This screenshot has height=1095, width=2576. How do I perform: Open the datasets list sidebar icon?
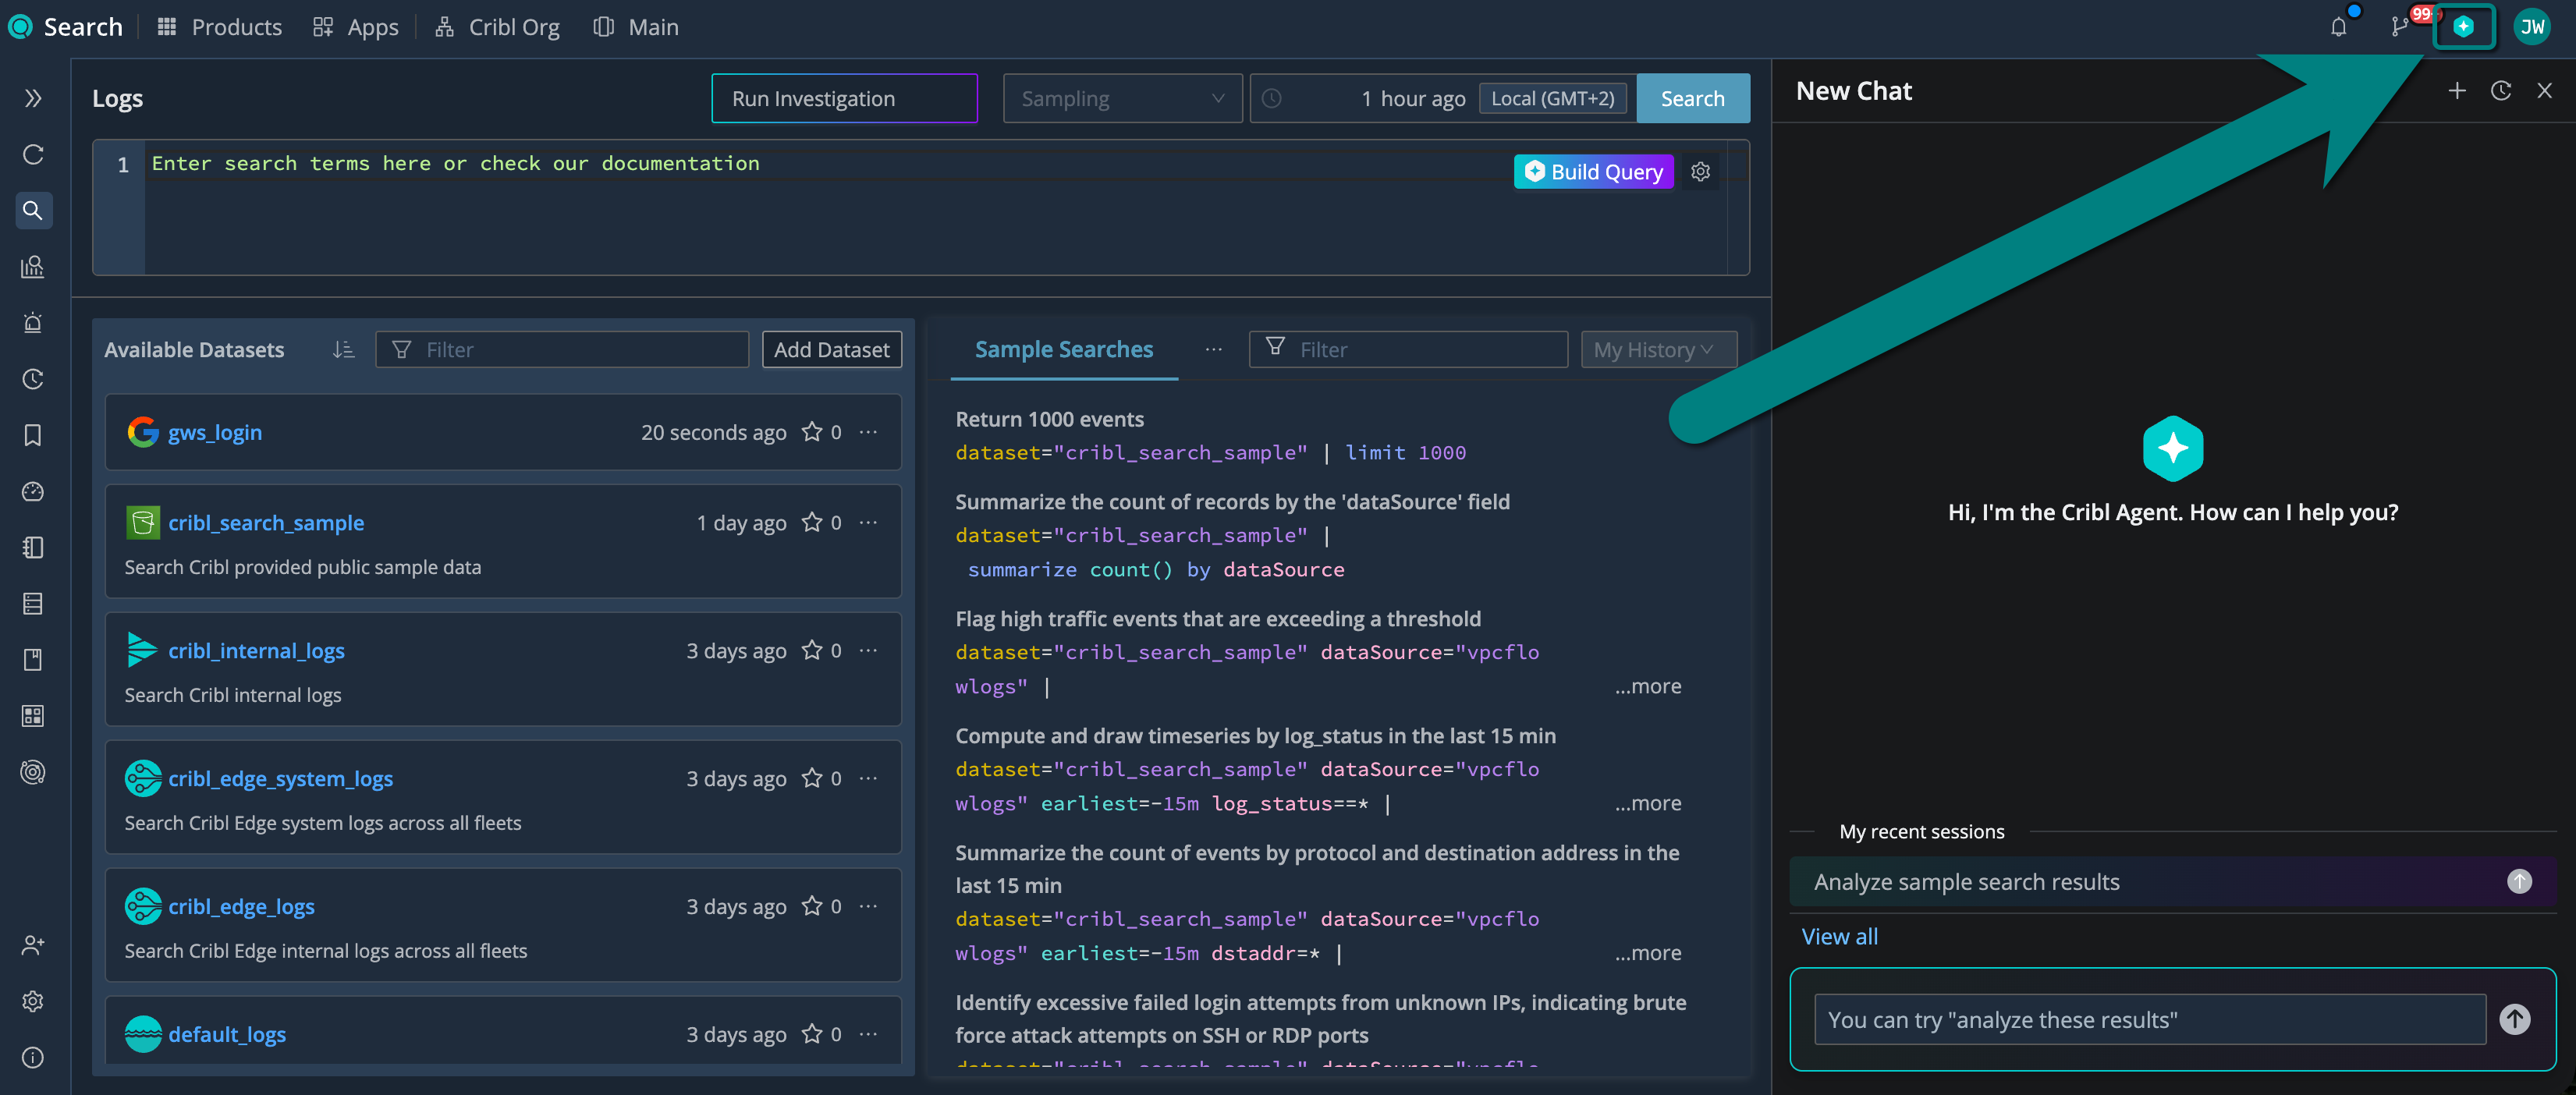coord(33,603)
